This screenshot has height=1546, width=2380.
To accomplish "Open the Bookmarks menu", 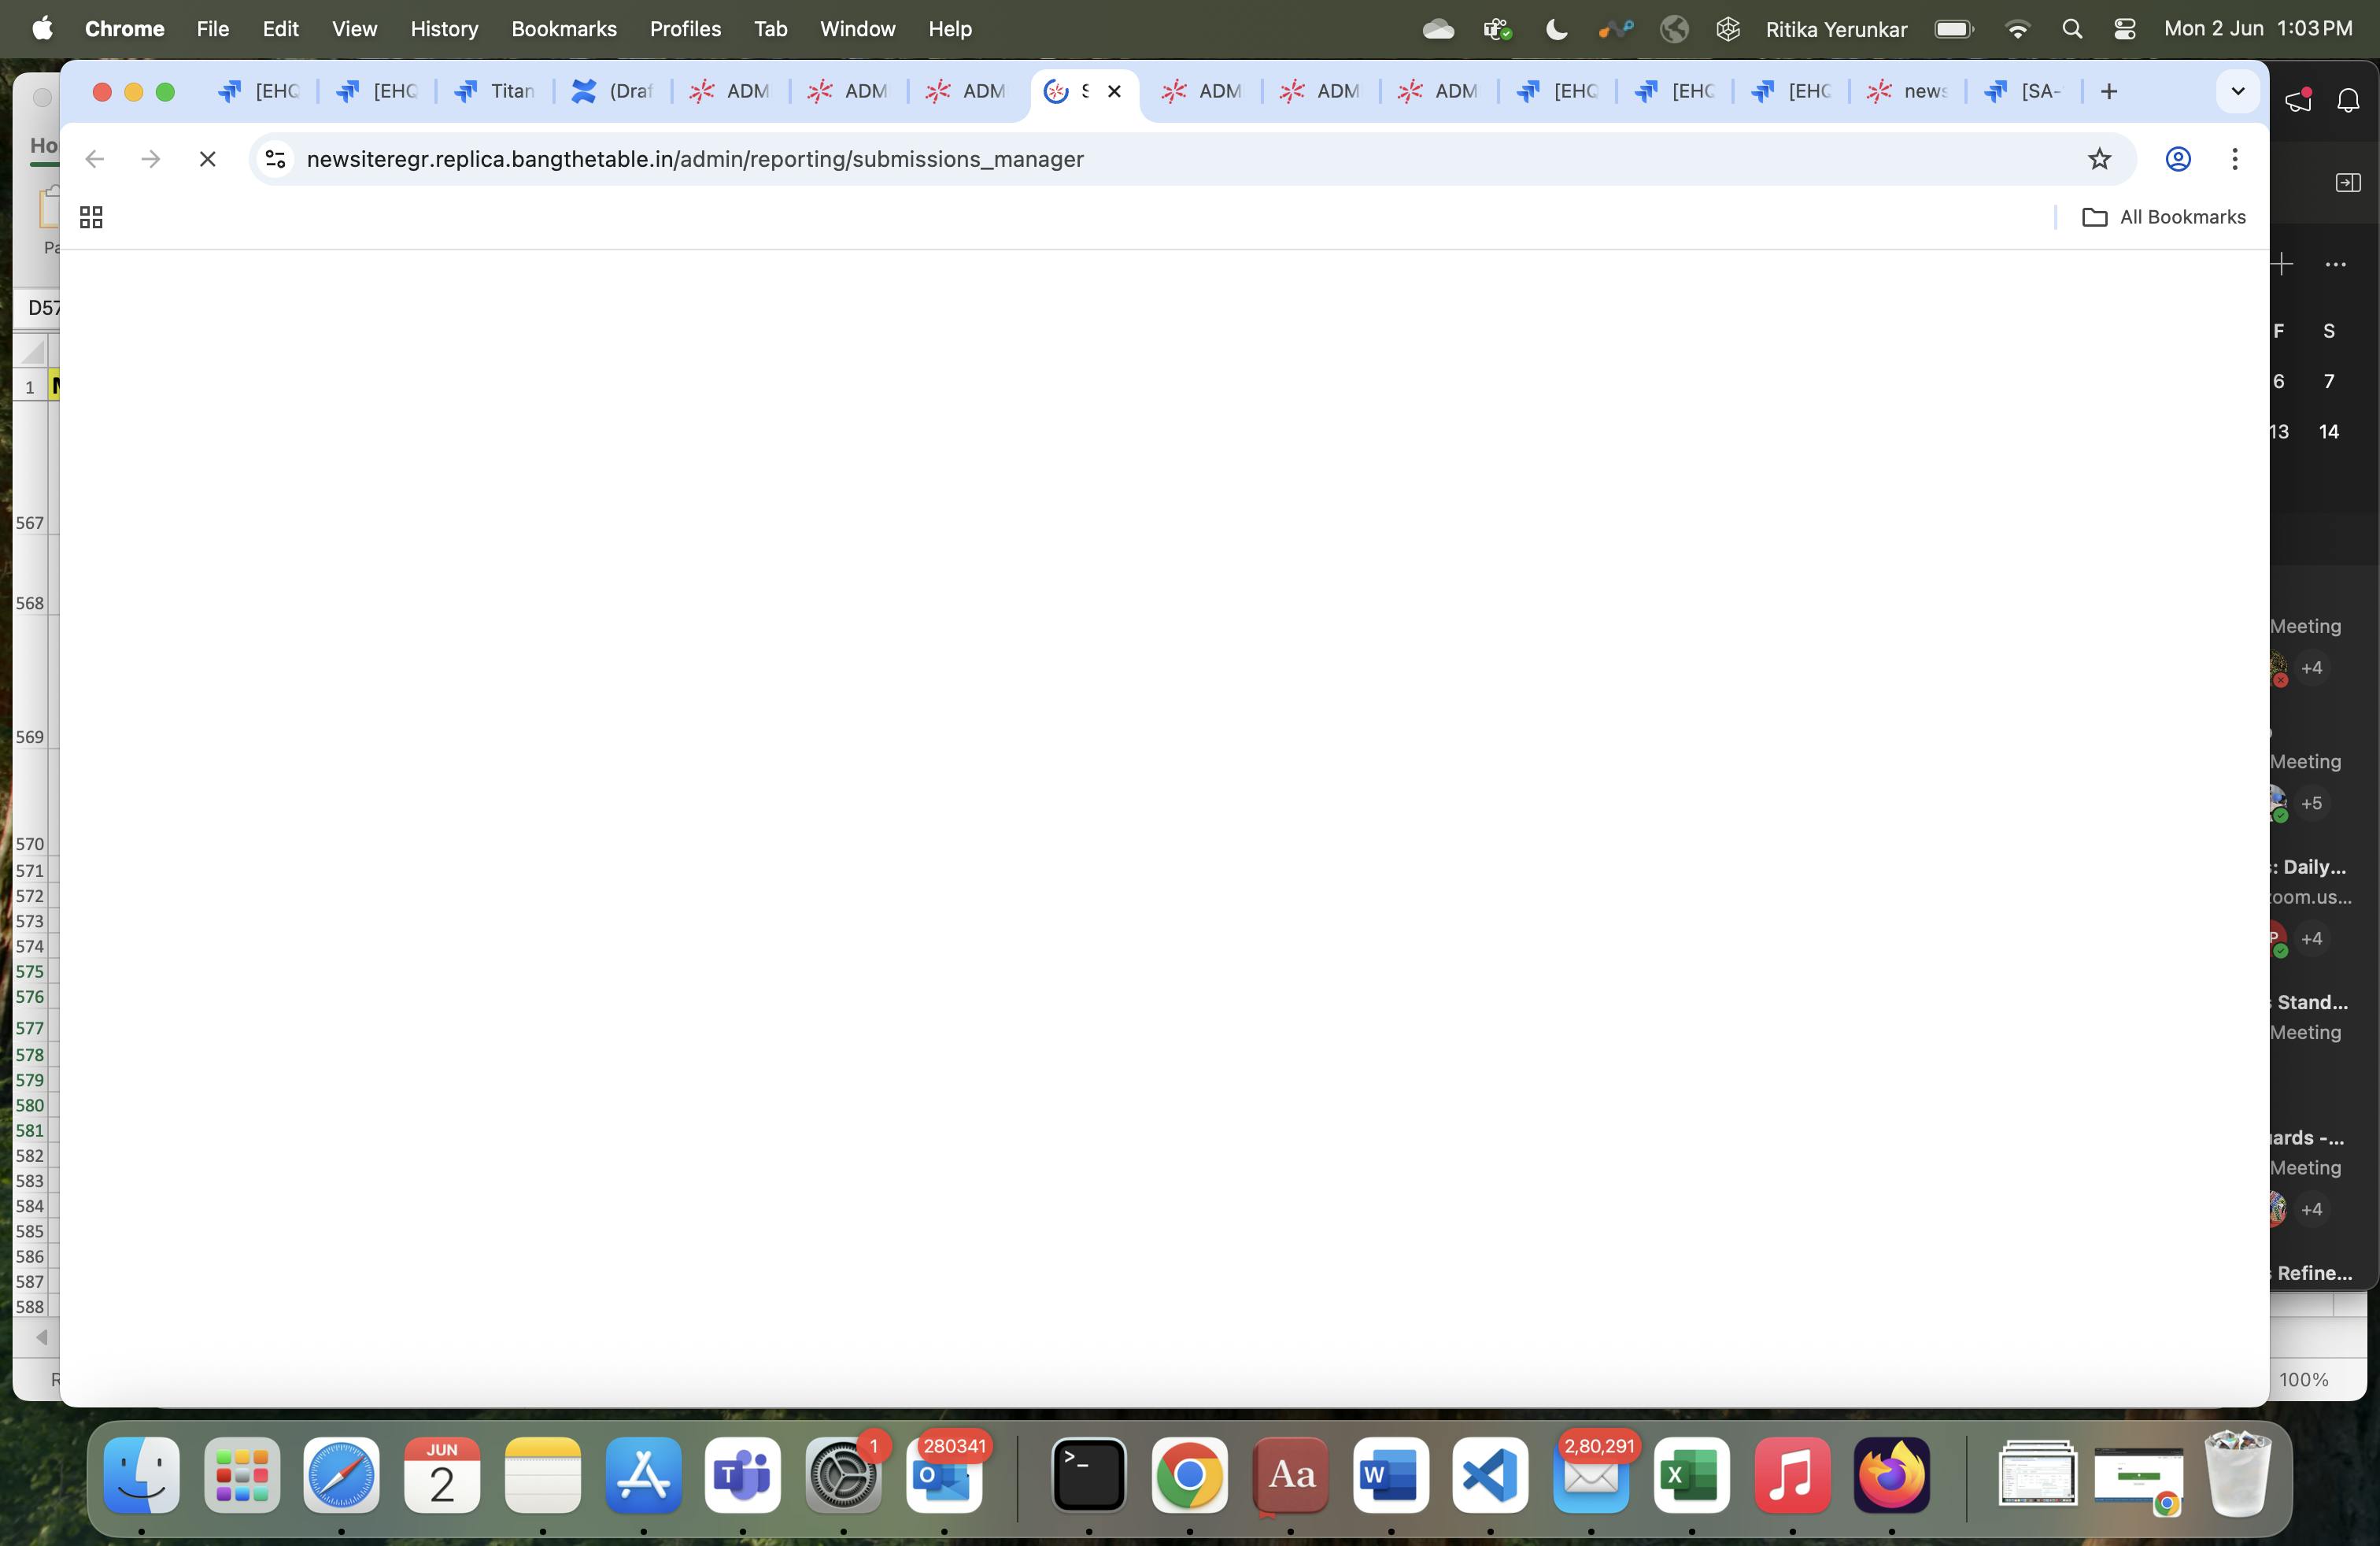I will tap(564, 29).
